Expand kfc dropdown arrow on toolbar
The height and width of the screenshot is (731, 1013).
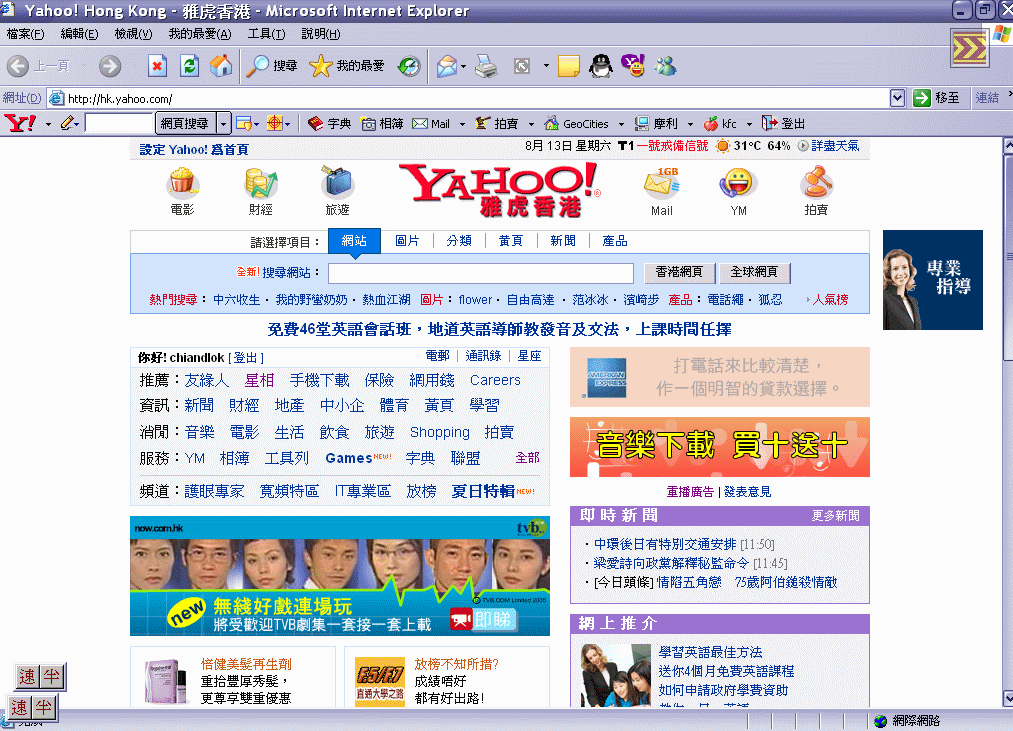tap(749, 124)
